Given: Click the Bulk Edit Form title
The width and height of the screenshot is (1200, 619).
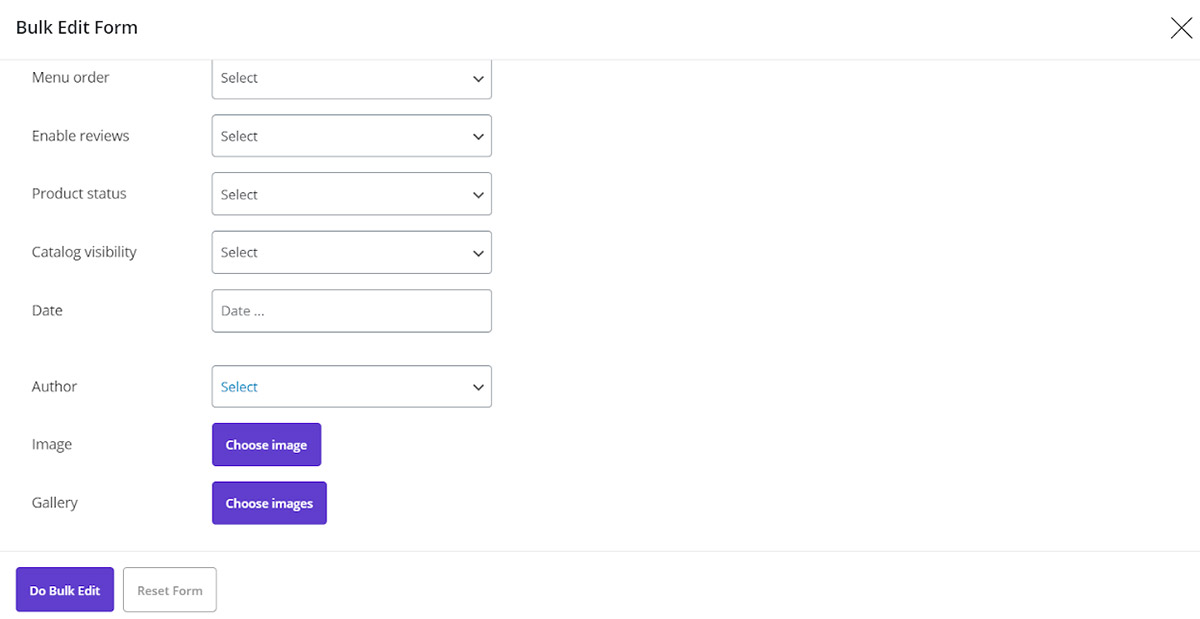Looking at the screenshot, I should click(x=77, y=28).
